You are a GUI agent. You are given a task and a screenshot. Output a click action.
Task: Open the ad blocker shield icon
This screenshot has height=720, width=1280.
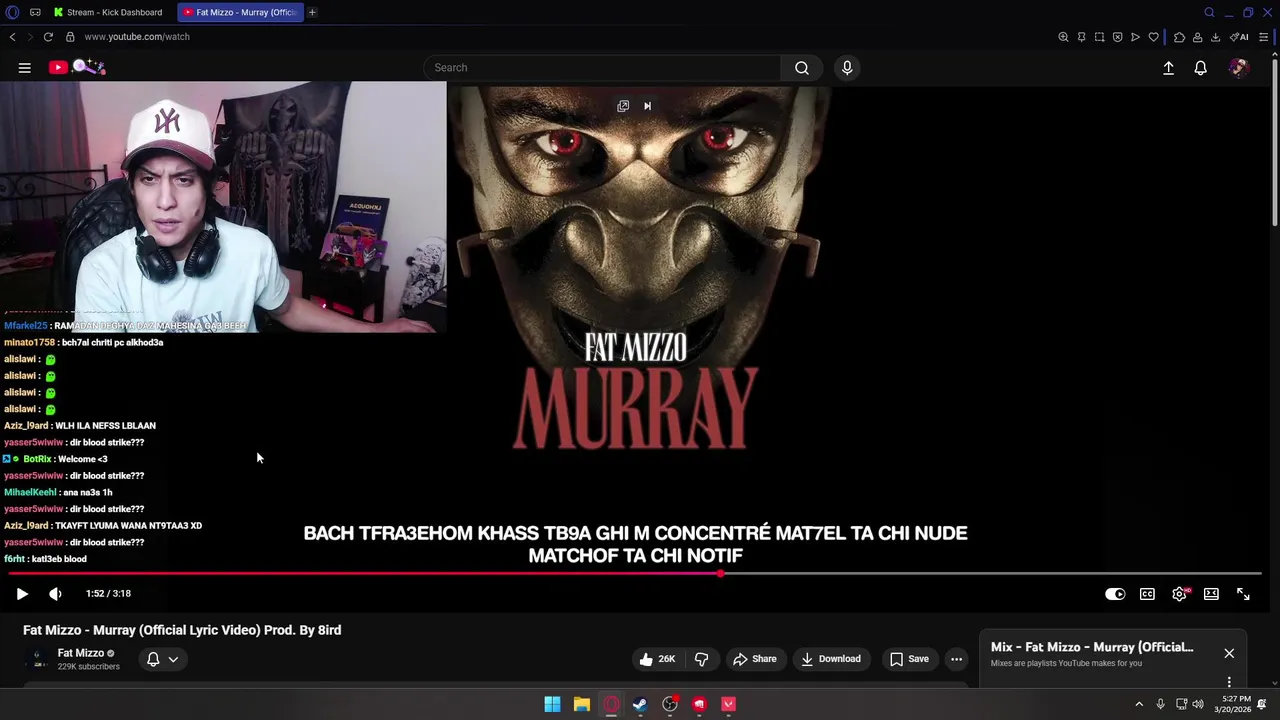tap(1117, 37)
